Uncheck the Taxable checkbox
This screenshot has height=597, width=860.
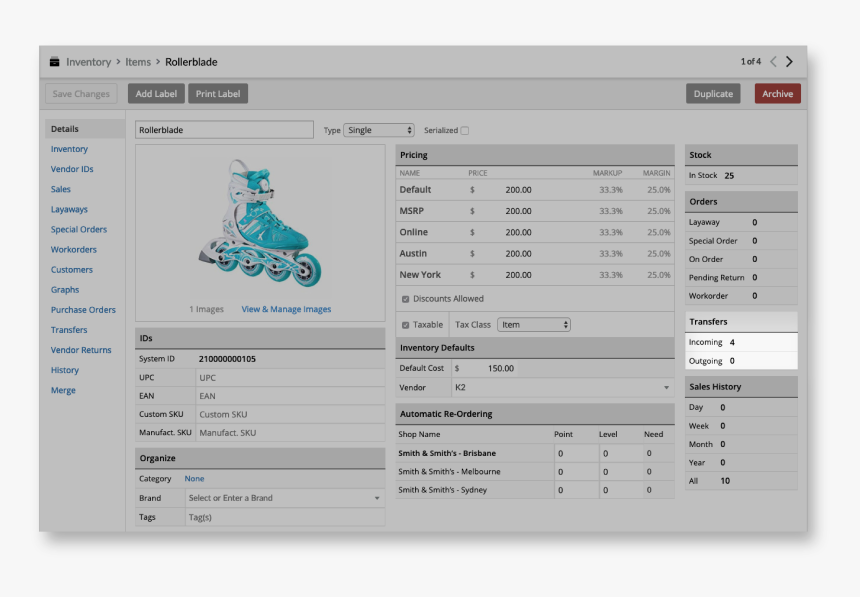point(405,325)
